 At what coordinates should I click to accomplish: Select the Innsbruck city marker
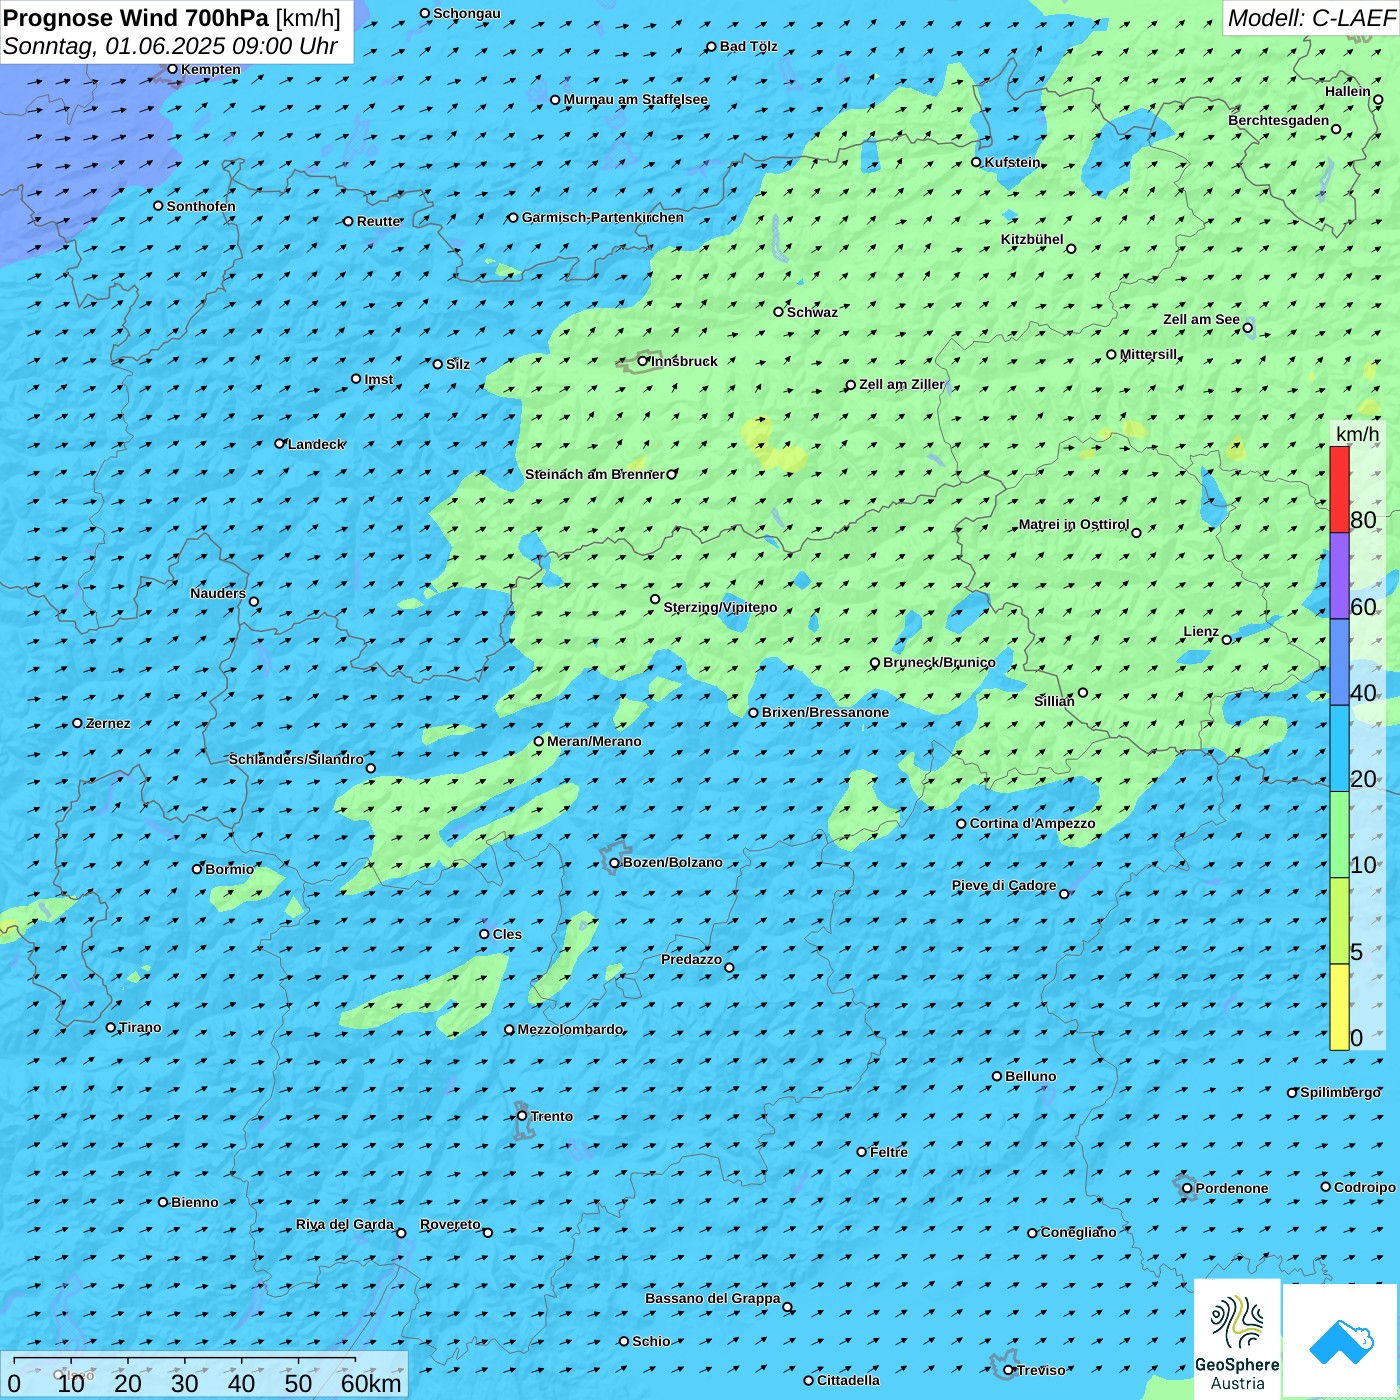pos(643,361)
